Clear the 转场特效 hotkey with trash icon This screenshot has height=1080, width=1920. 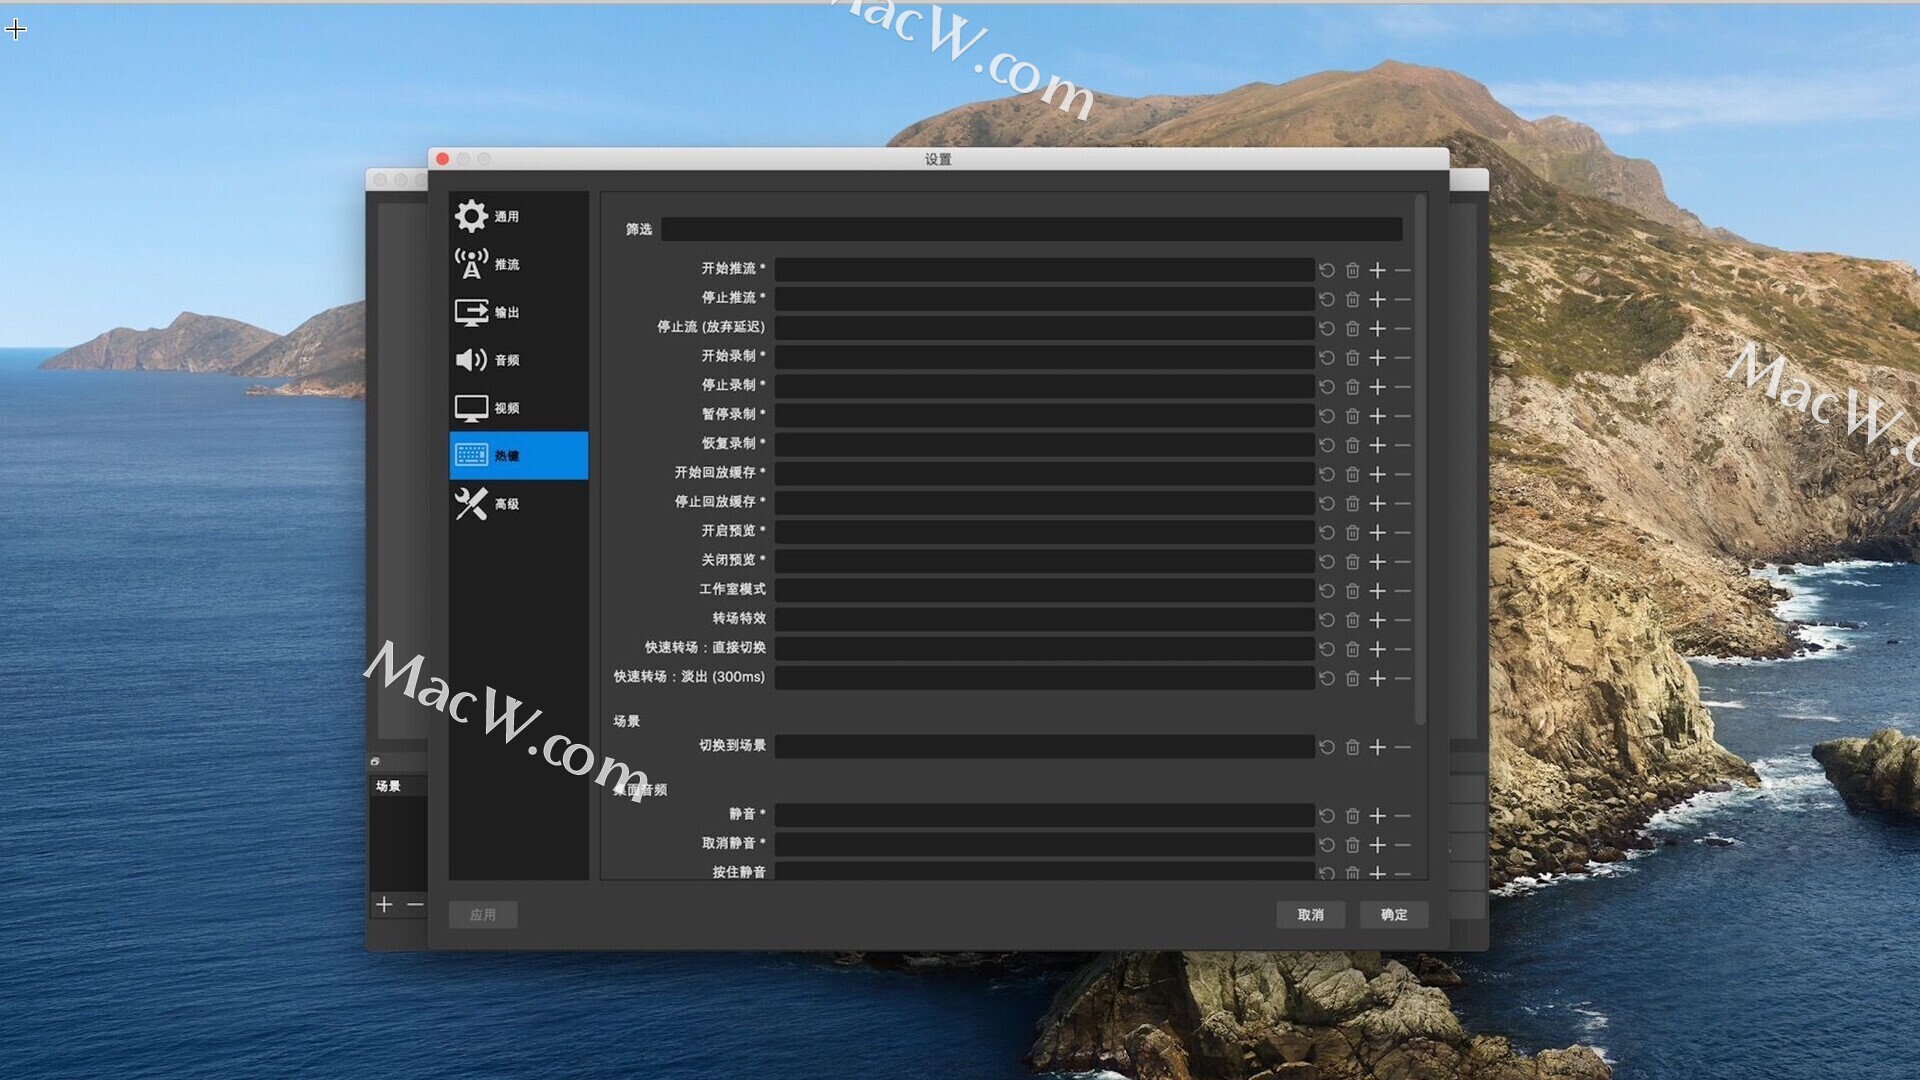pyautogui.click(x=1352, y=620)
